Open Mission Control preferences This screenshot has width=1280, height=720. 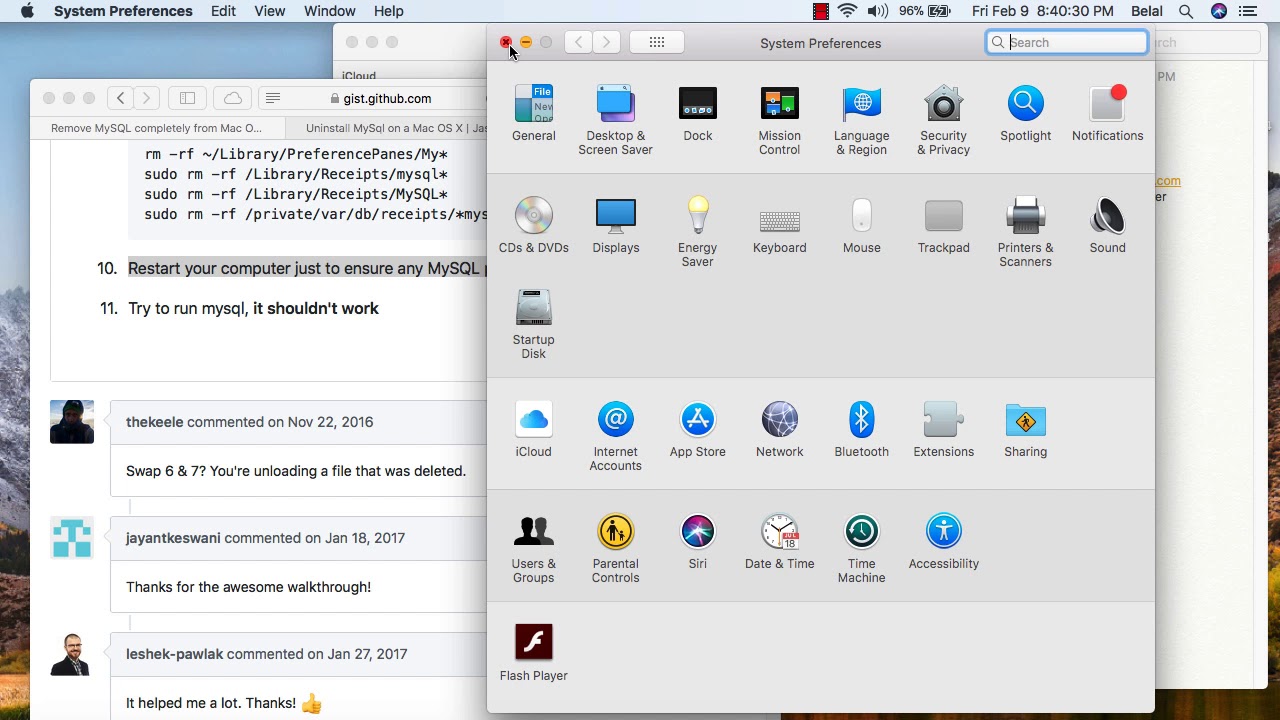(x=779, y=120)
